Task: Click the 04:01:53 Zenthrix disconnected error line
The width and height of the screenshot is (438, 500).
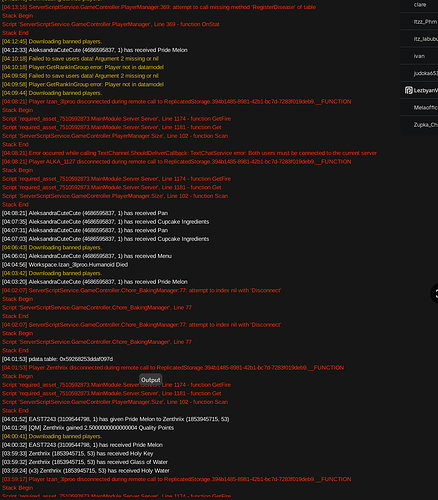Action: [x=173, y=368]
